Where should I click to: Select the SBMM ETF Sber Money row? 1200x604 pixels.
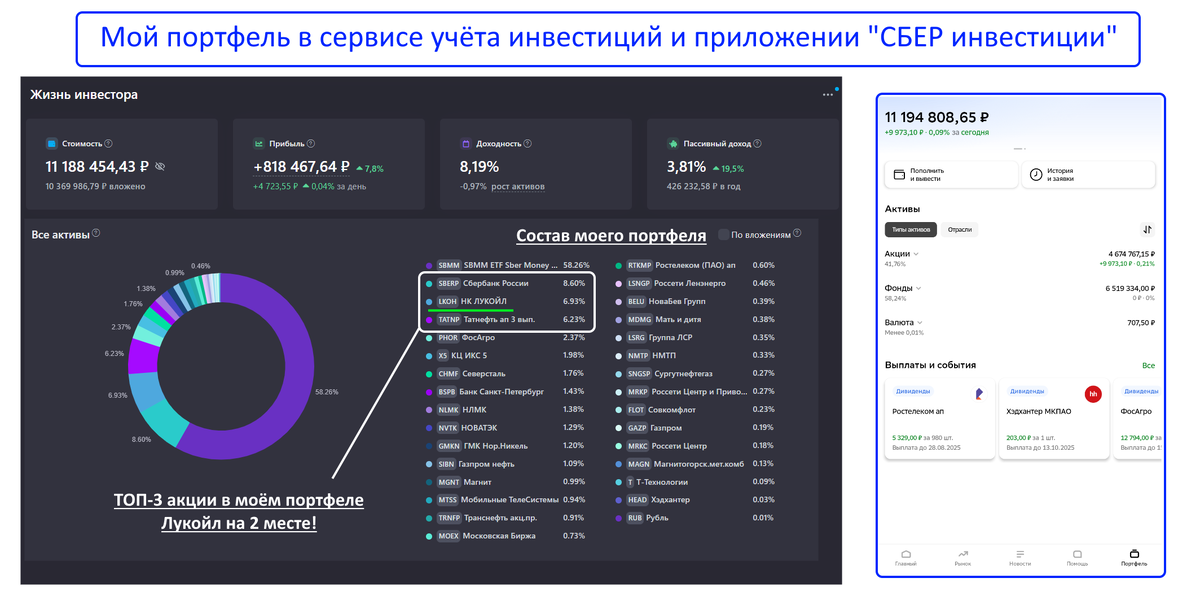508,265
